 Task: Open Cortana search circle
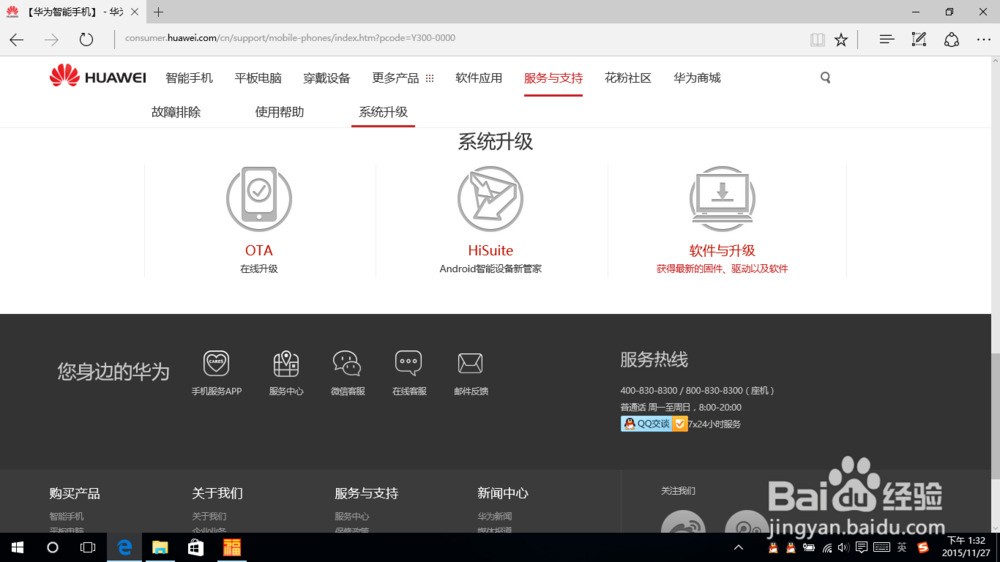pyautogui.click(x=52, y=547)
